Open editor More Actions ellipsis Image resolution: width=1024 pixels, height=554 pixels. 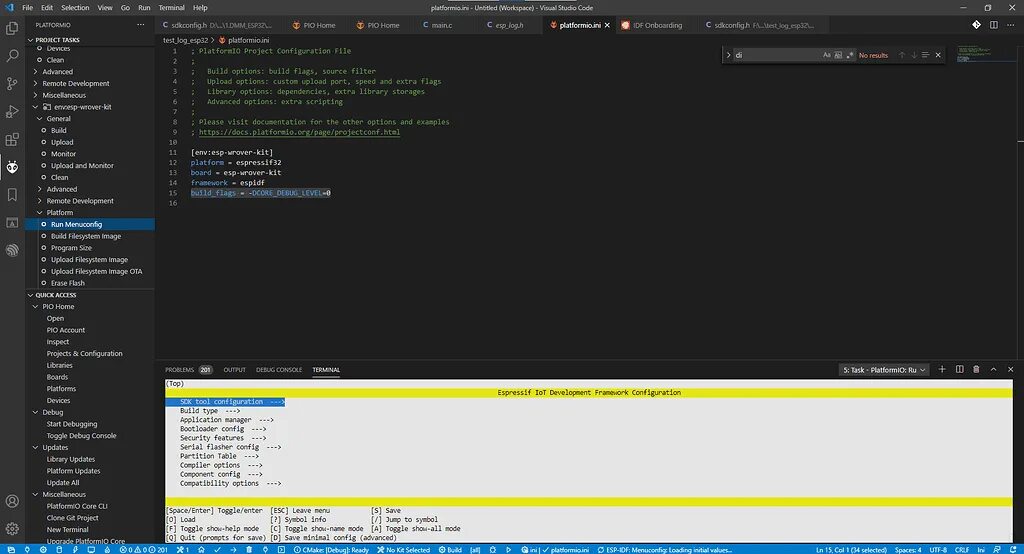pos(1010,25)
